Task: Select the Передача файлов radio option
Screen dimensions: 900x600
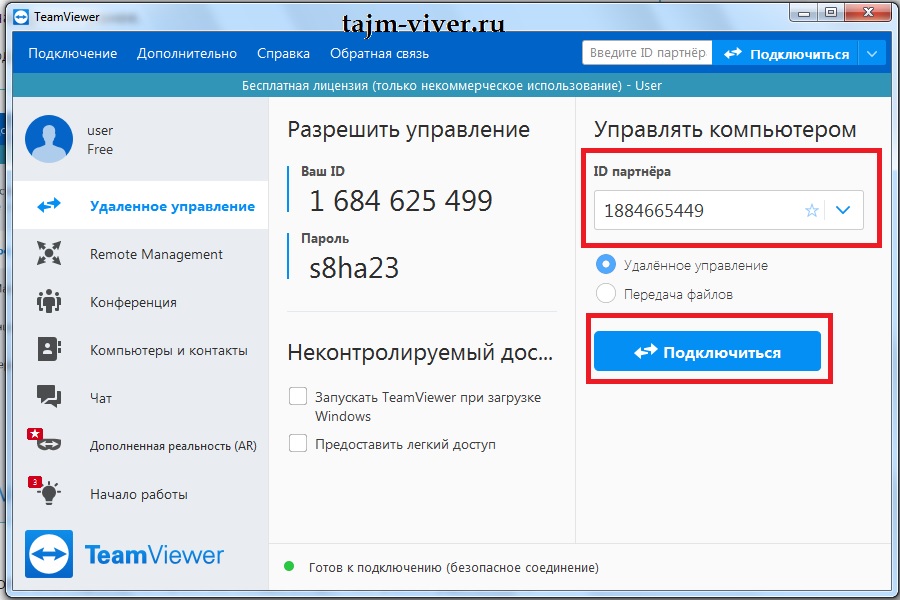Action: (605, 294)
